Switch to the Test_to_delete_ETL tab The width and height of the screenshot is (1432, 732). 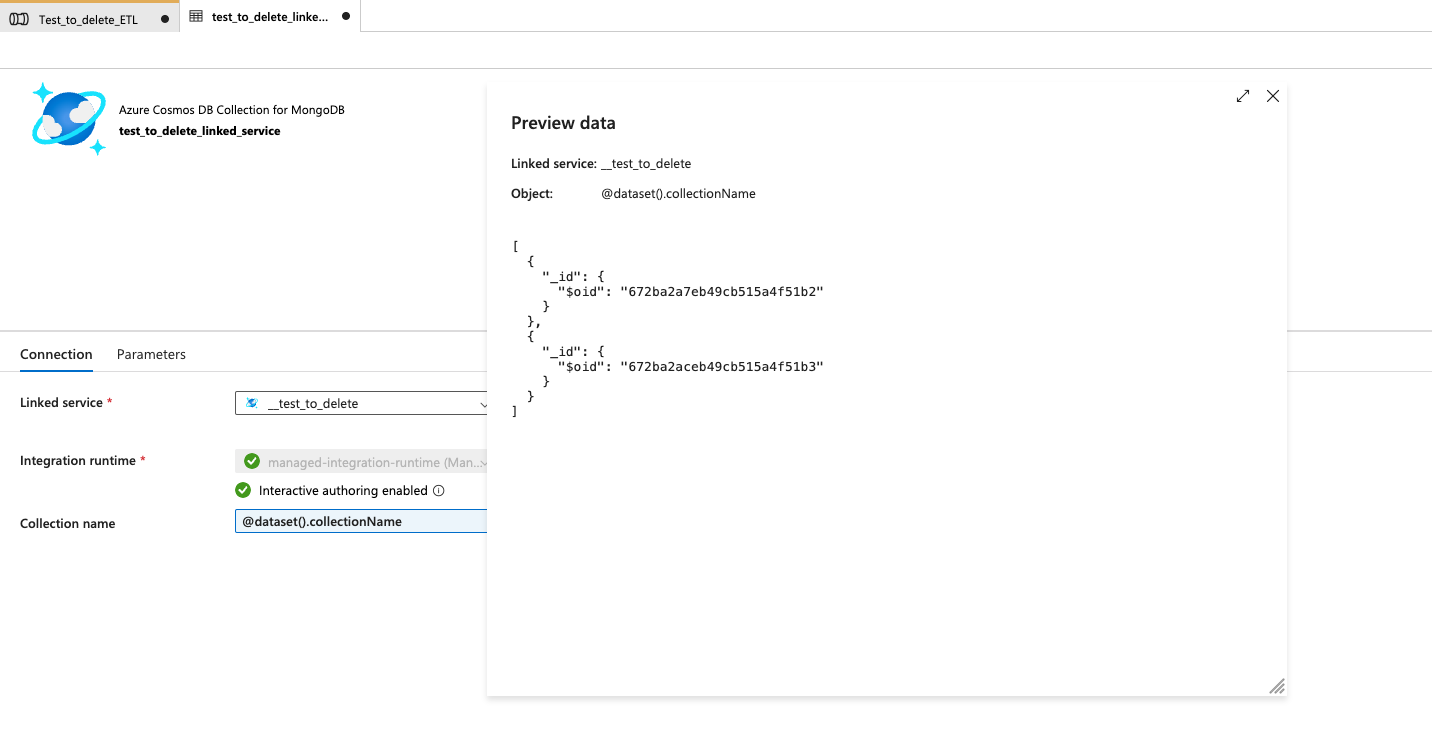89,17
